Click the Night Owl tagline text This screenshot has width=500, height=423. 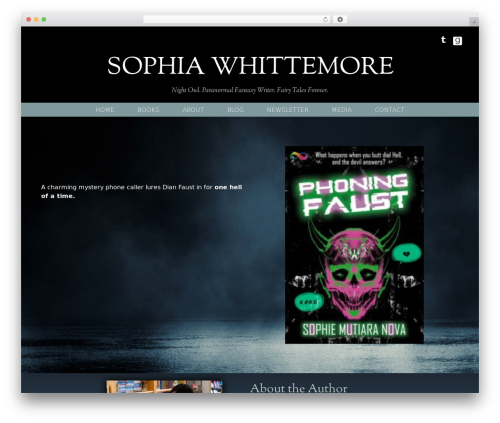click(x=250, y=90)
